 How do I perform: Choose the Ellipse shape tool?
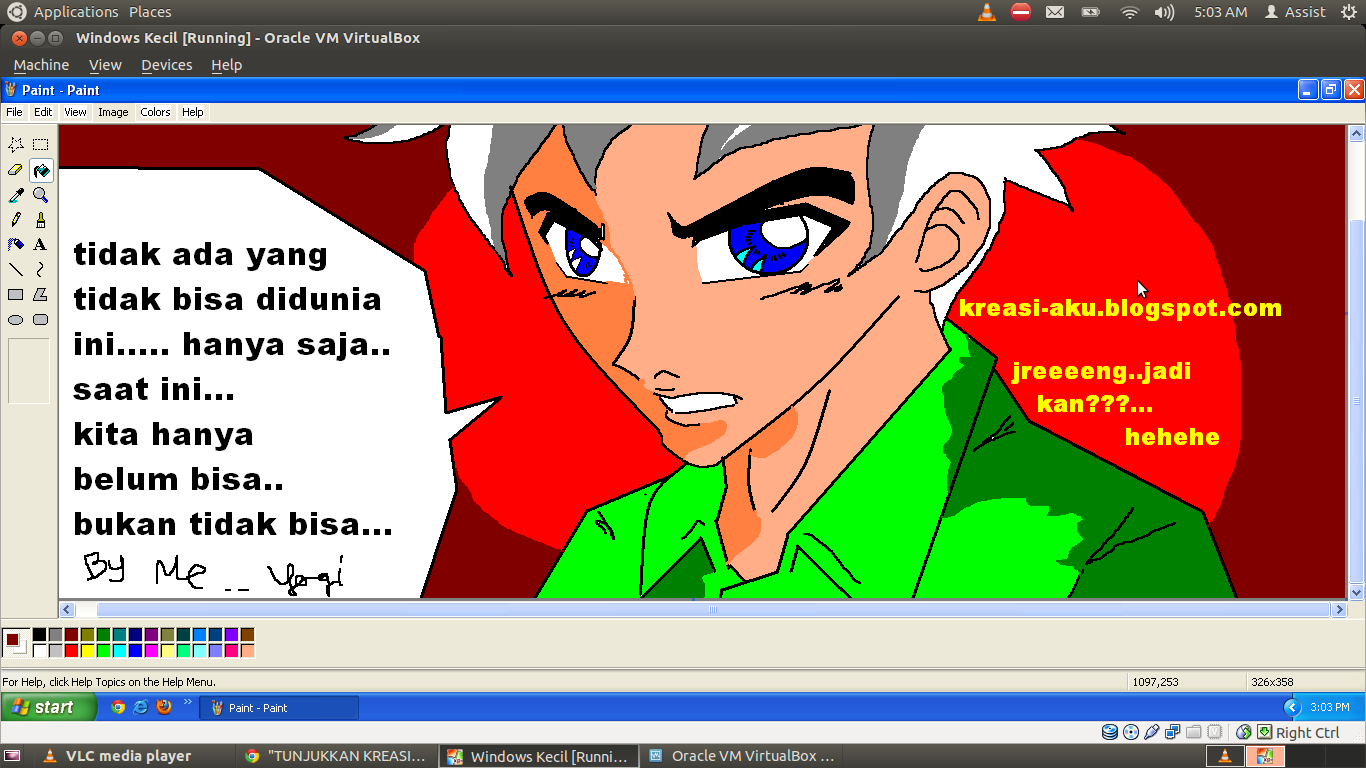[16, 320]
